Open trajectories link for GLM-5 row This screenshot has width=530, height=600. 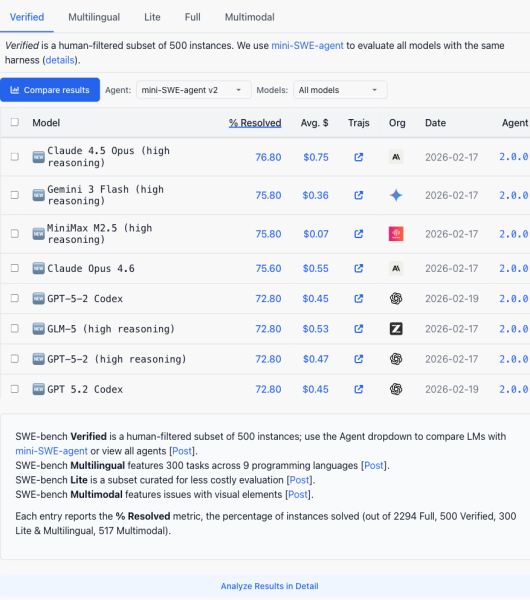359,329
